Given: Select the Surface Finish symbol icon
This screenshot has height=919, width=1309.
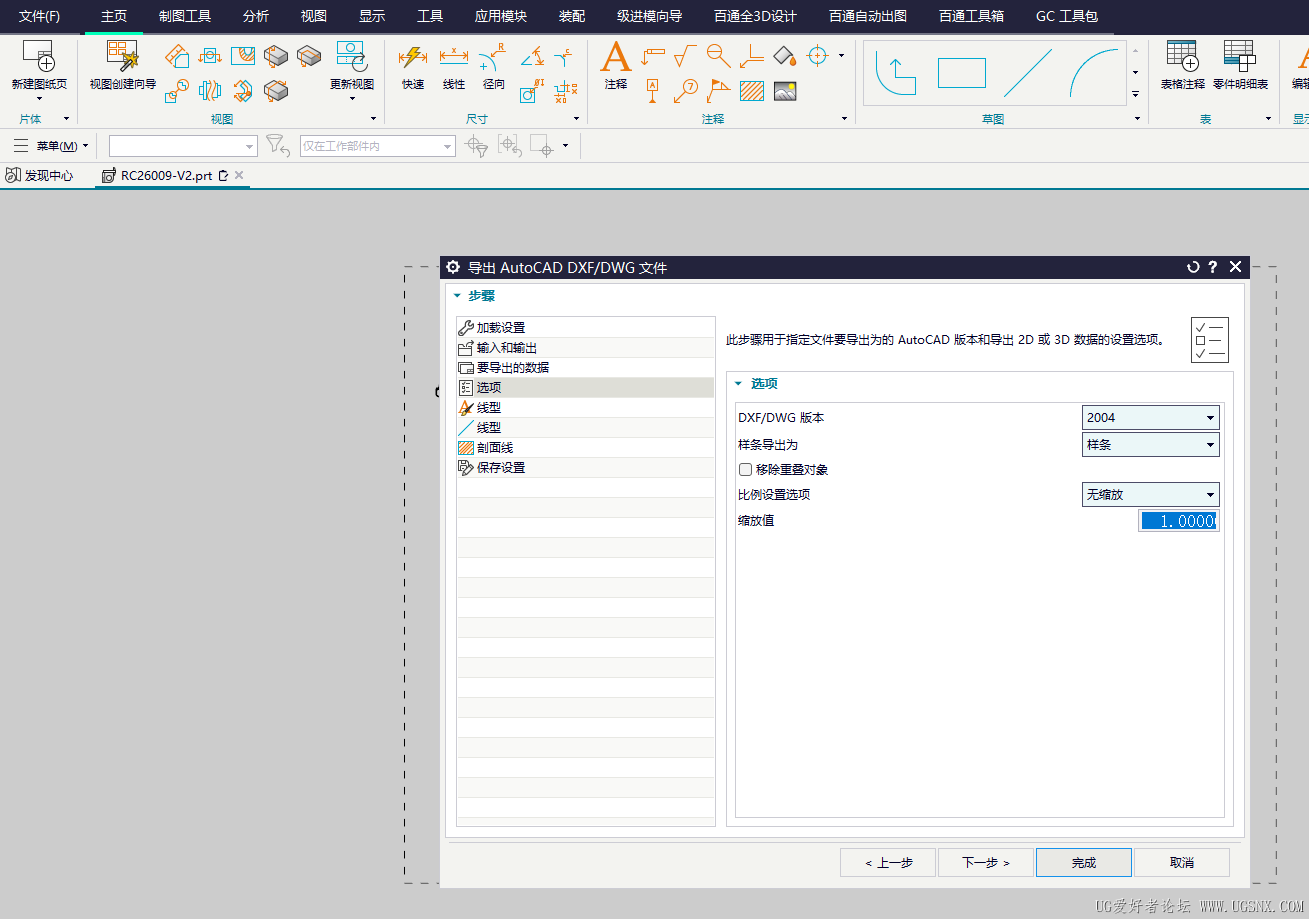Looking at the screenshot, I should point(686,56).
